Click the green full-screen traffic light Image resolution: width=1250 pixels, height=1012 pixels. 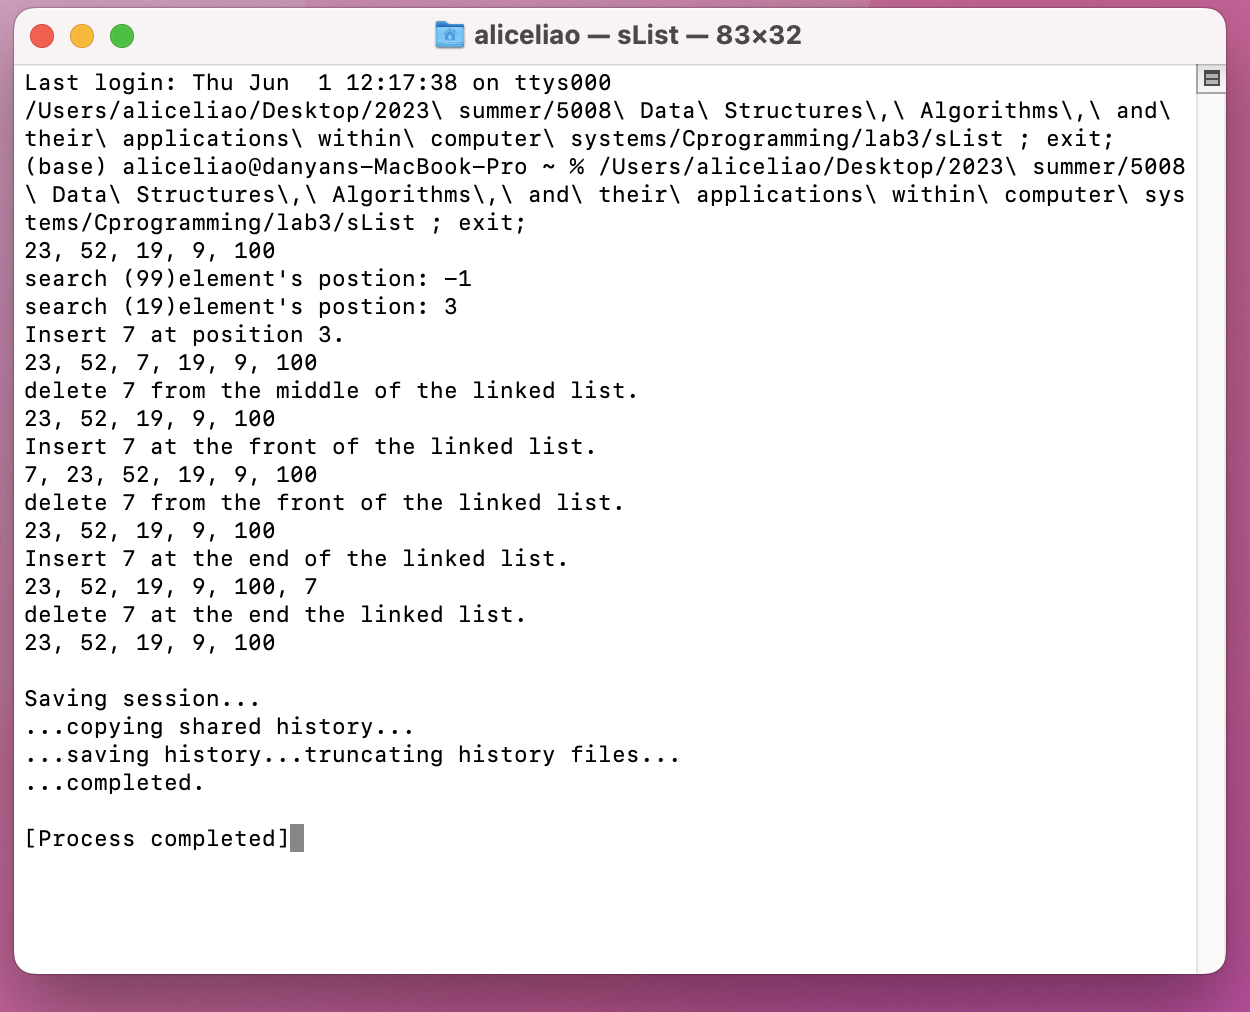click(121, 34)
